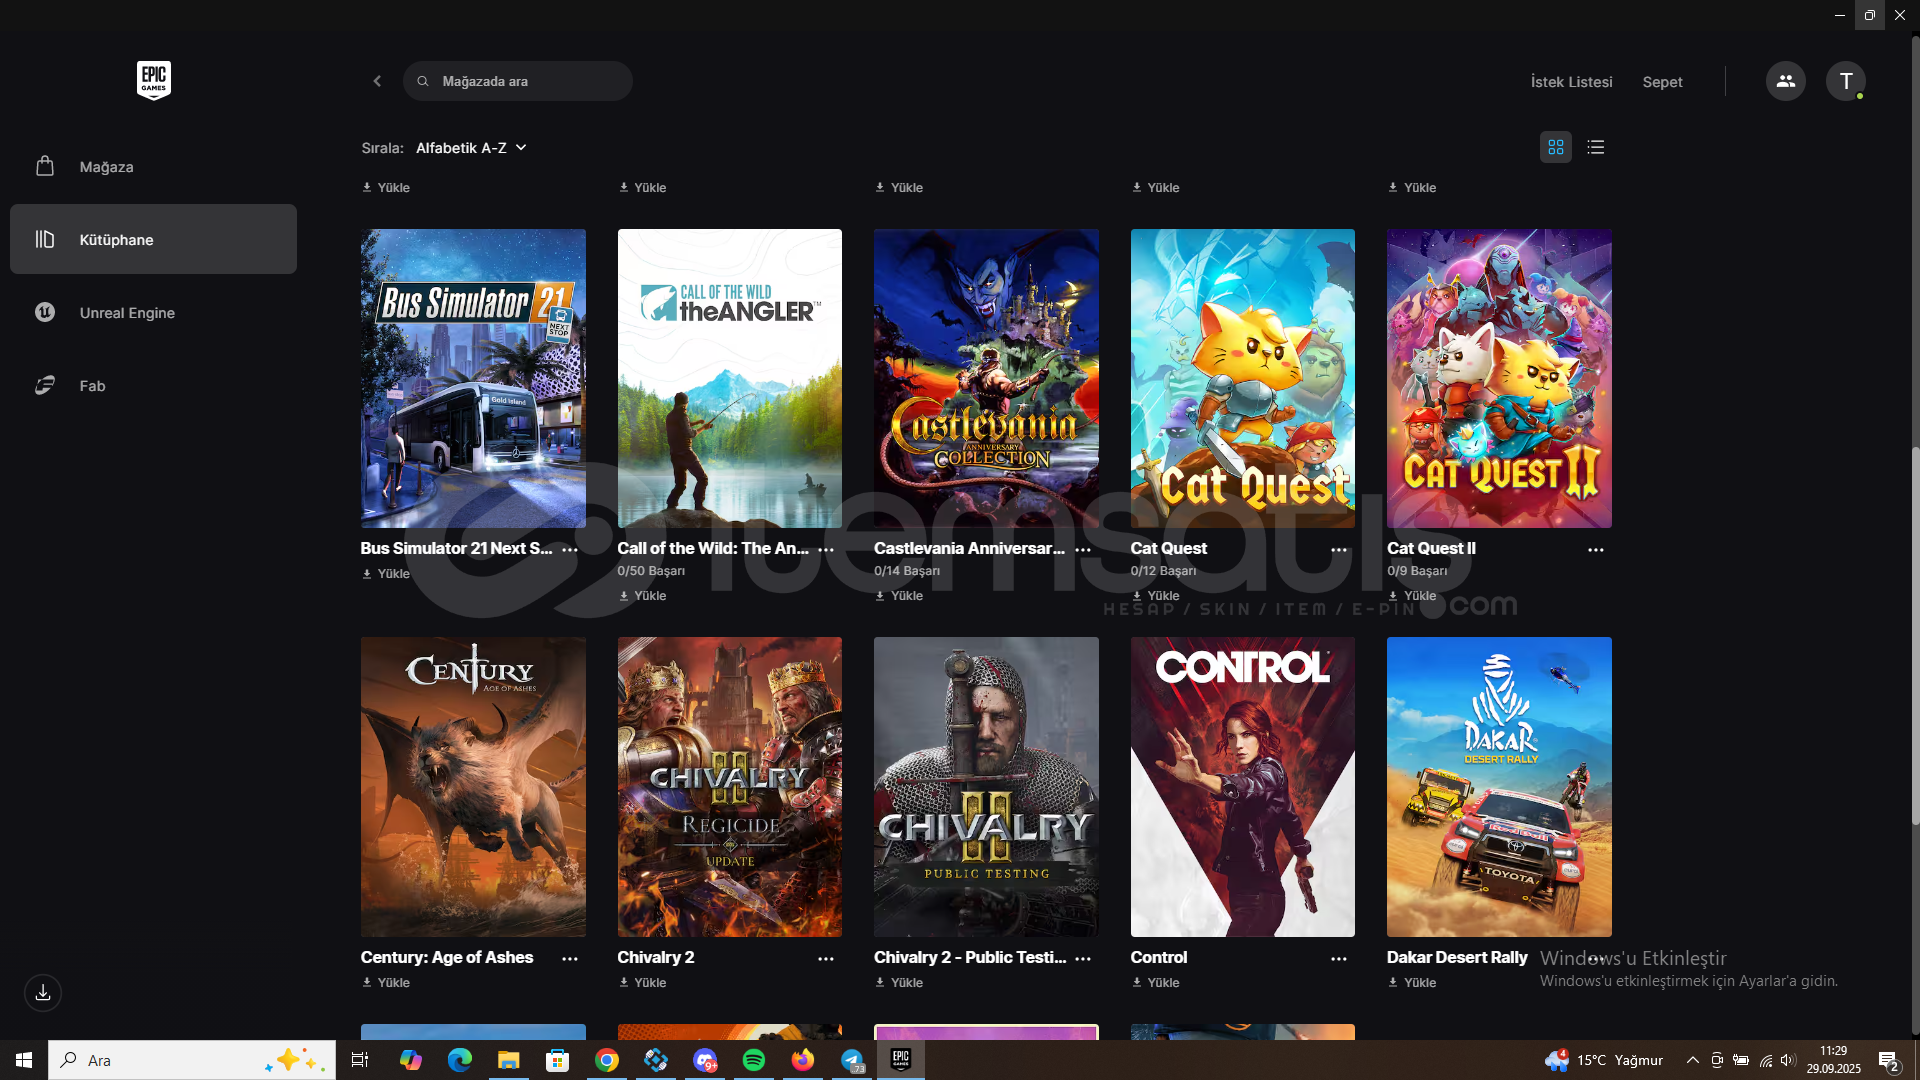Viewport: 1920px width, 1080px height.
Task: Open options for Call of the Wild
Action: [826, 550]
